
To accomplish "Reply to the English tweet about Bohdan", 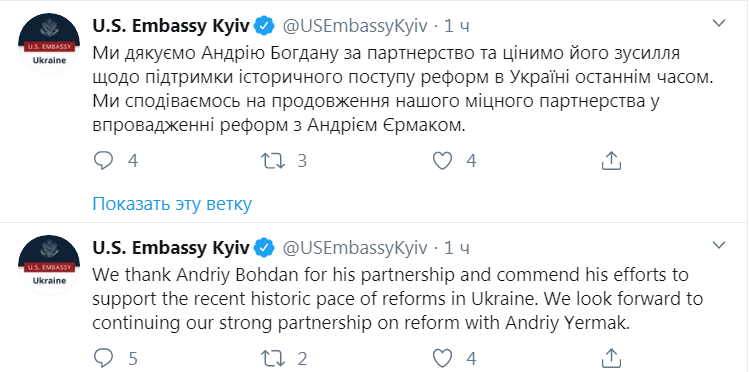I will (103, 358).
